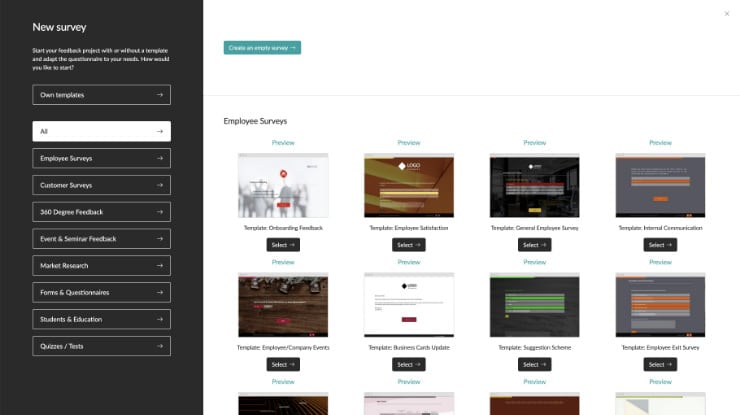Click the 'Template: Employee/Company Events' caption

[x=283, y=347]
